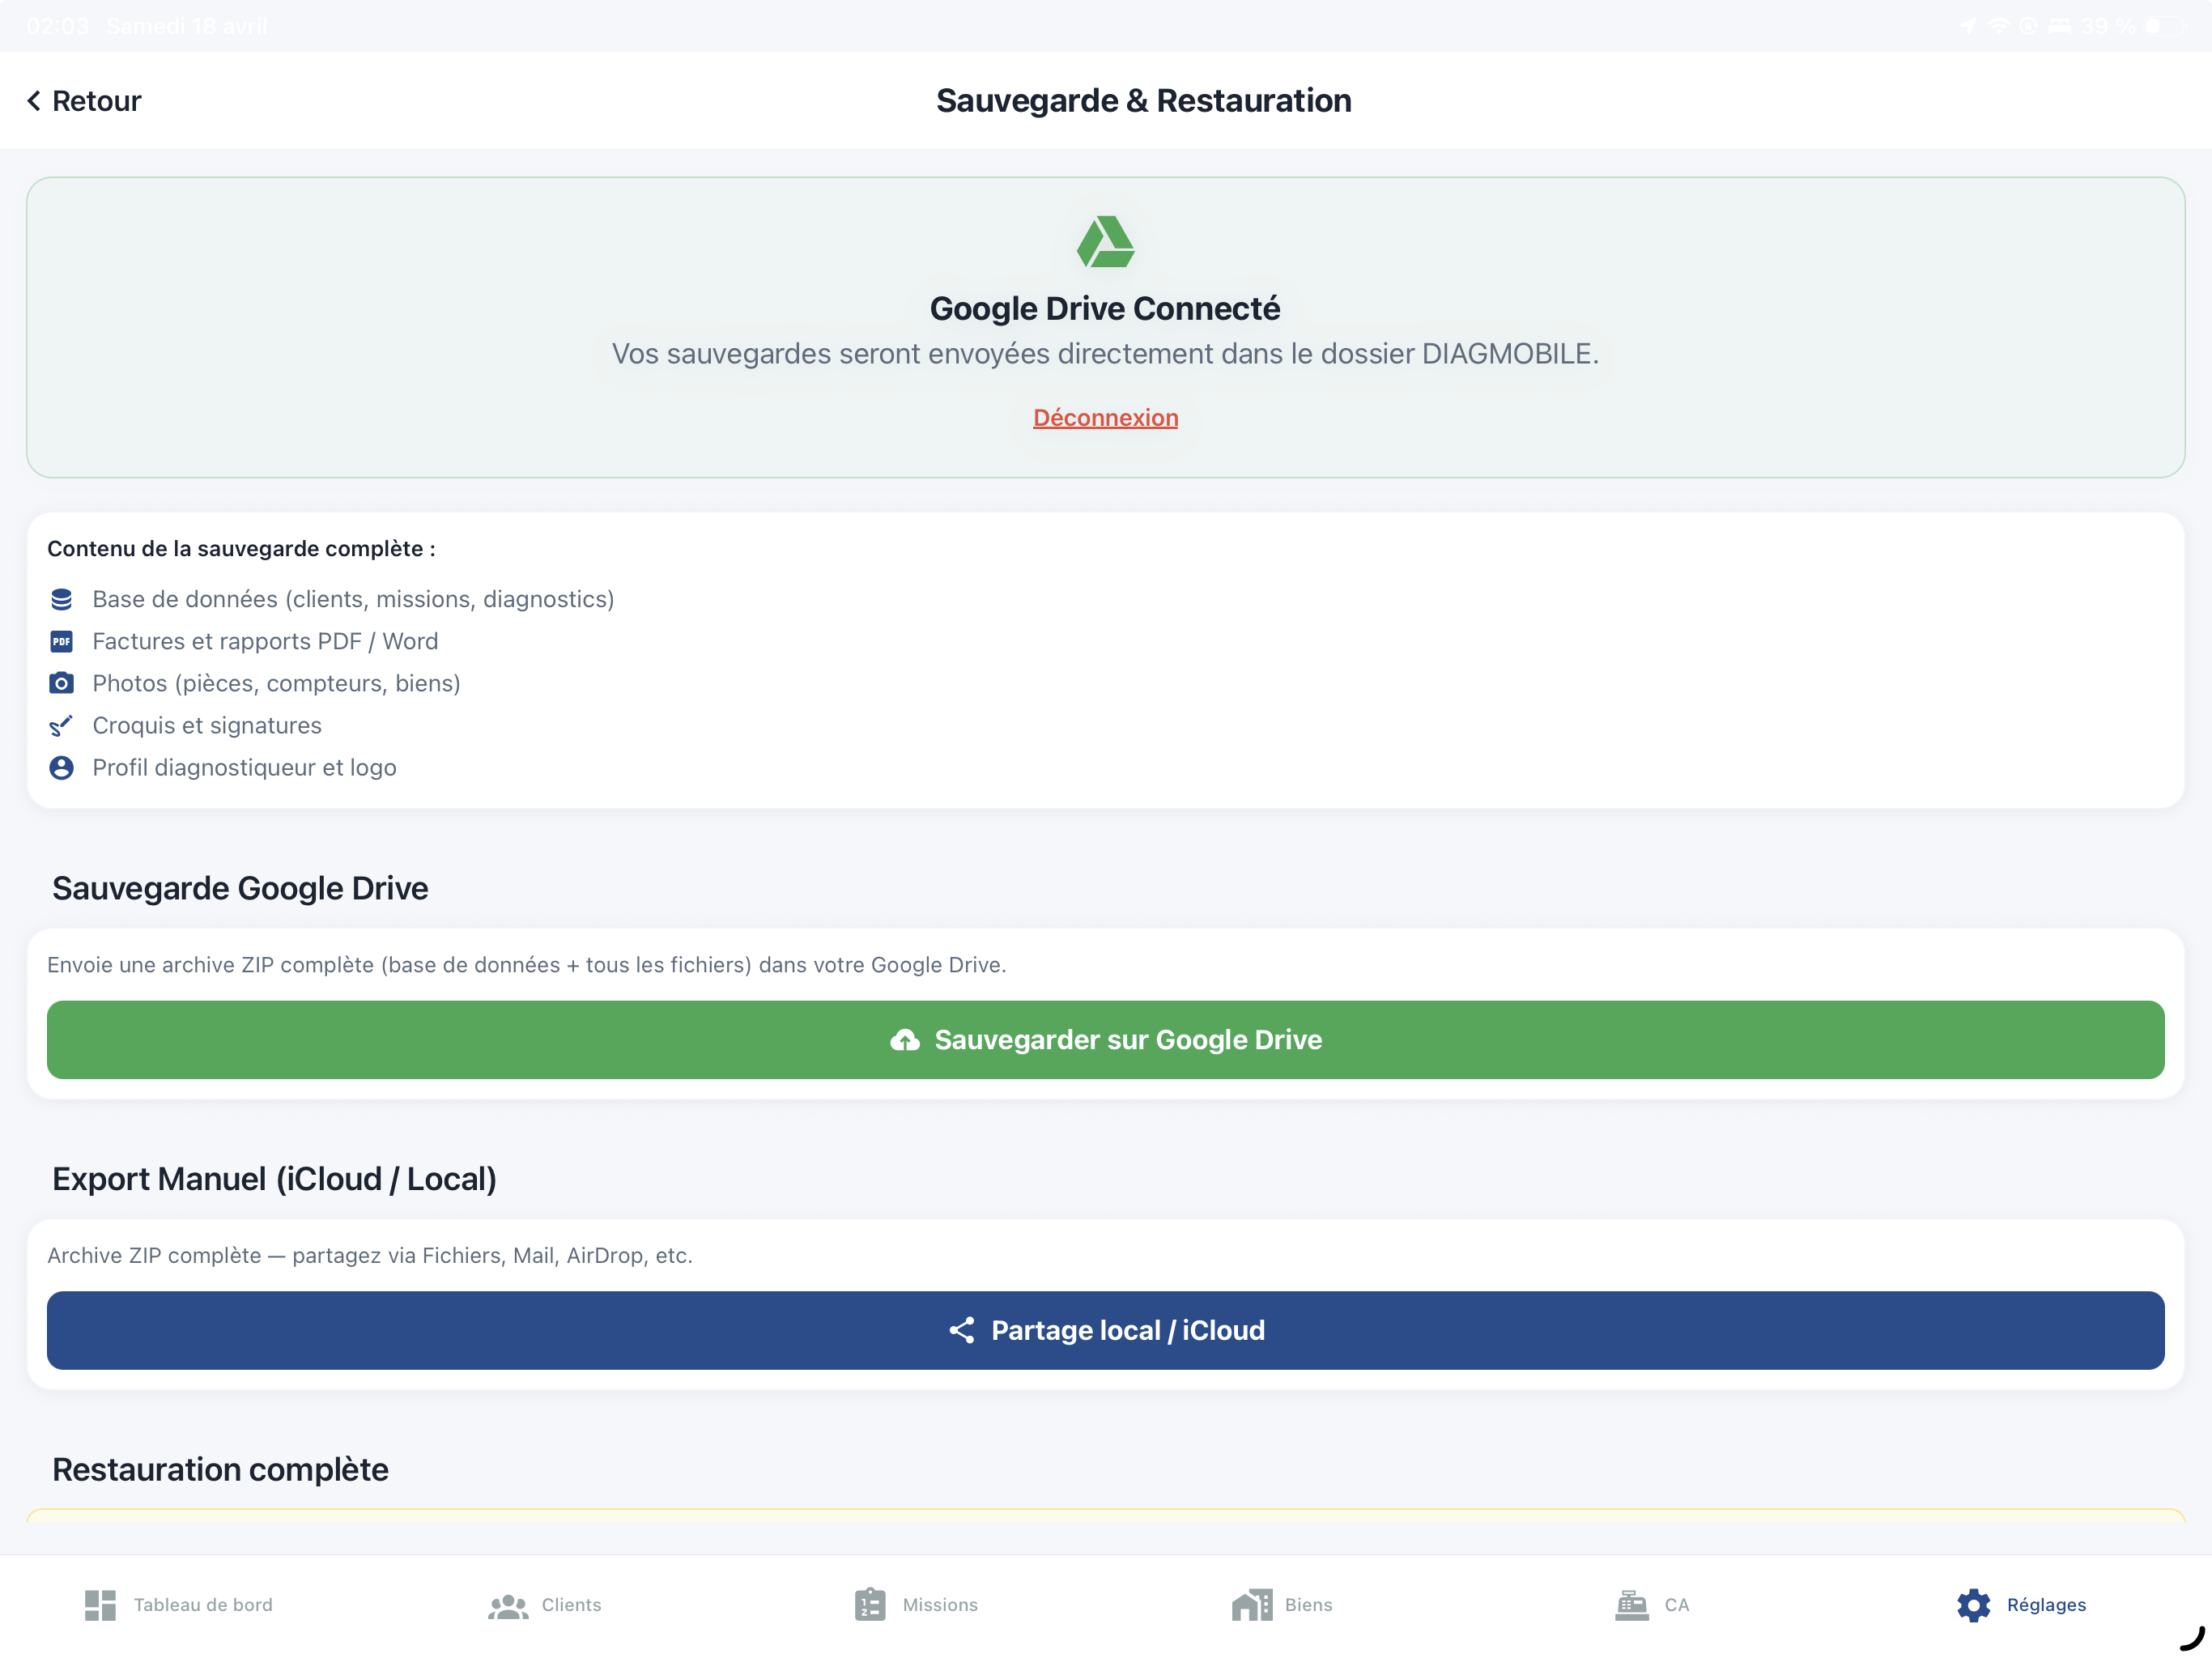Click the Déconnexion link
This screenshot has height=1658, width=2212.
(1105, 418)
